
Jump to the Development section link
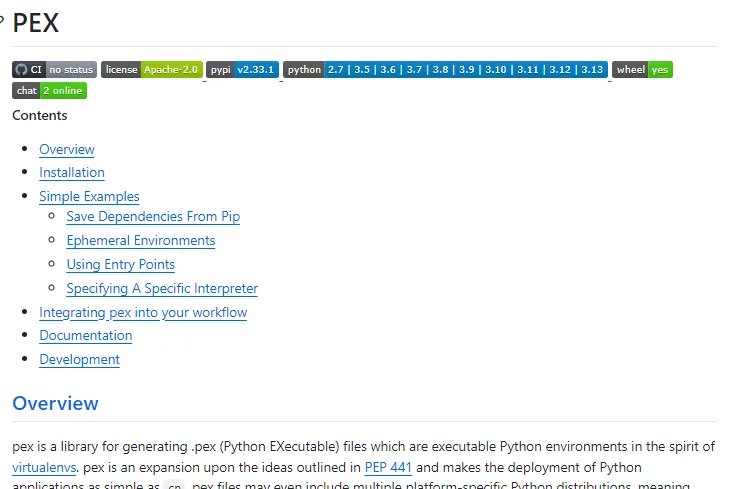coord(80,359)
